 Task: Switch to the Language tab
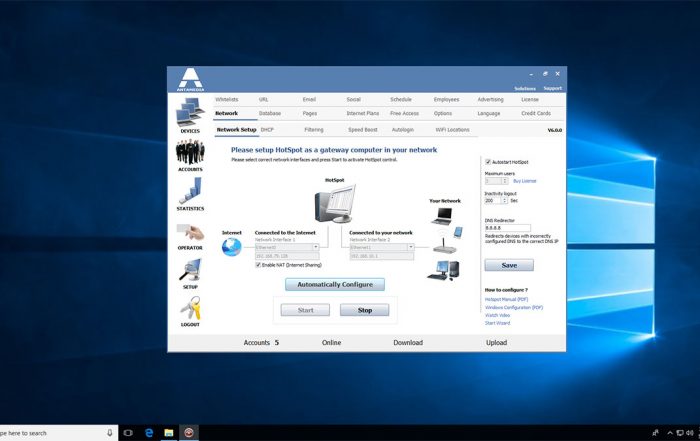pos(489,113)
